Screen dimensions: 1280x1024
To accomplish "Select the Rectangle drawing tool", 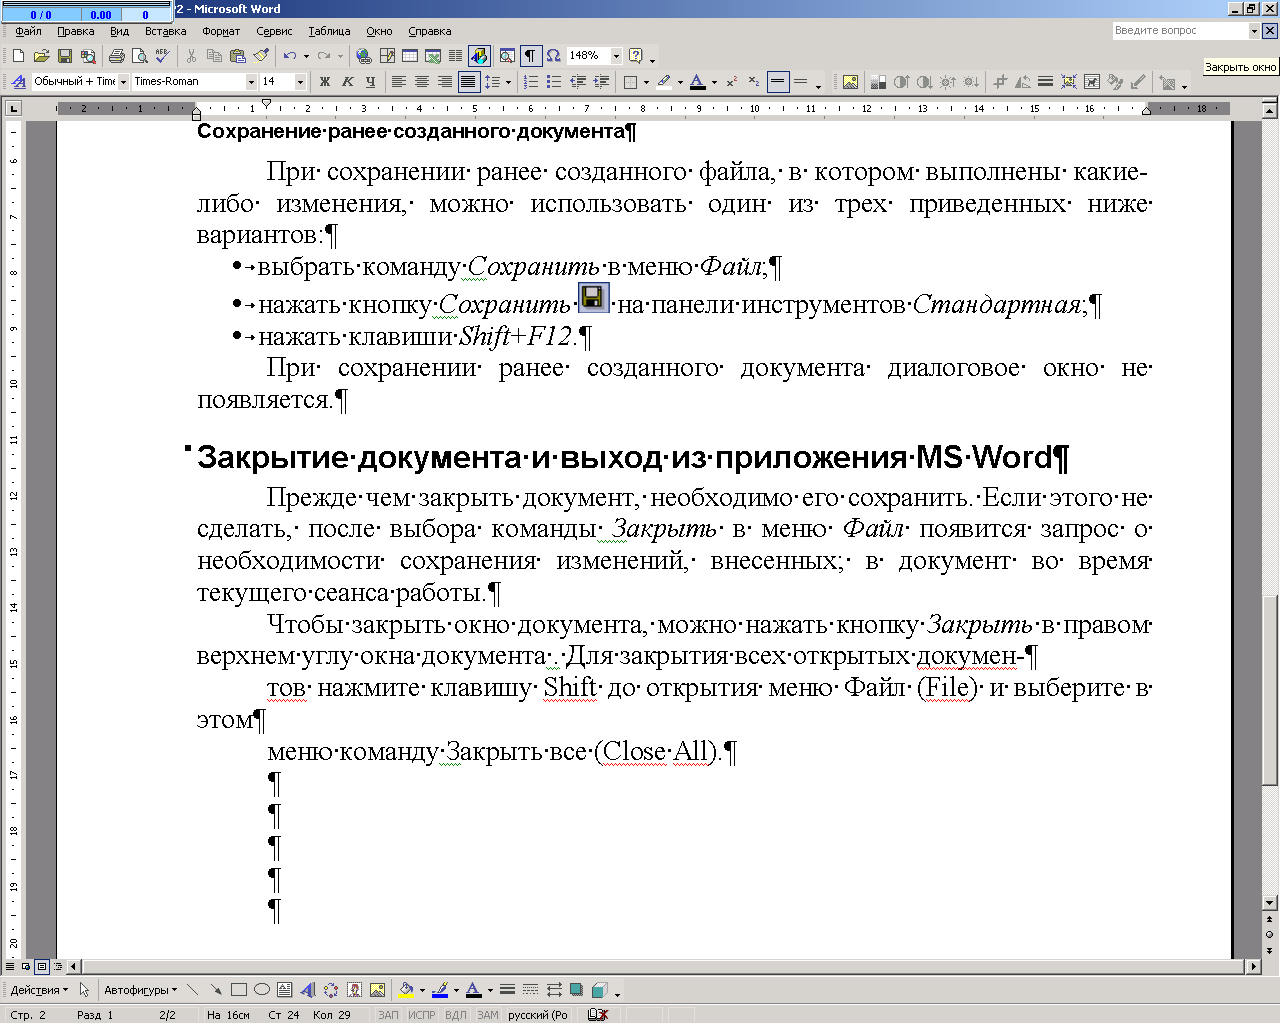I will click(238, 990).
